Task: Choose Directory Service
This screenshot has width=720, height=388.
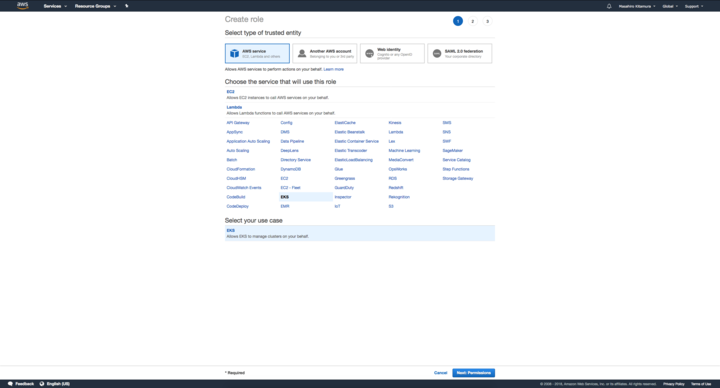Action: coord(295,160)
